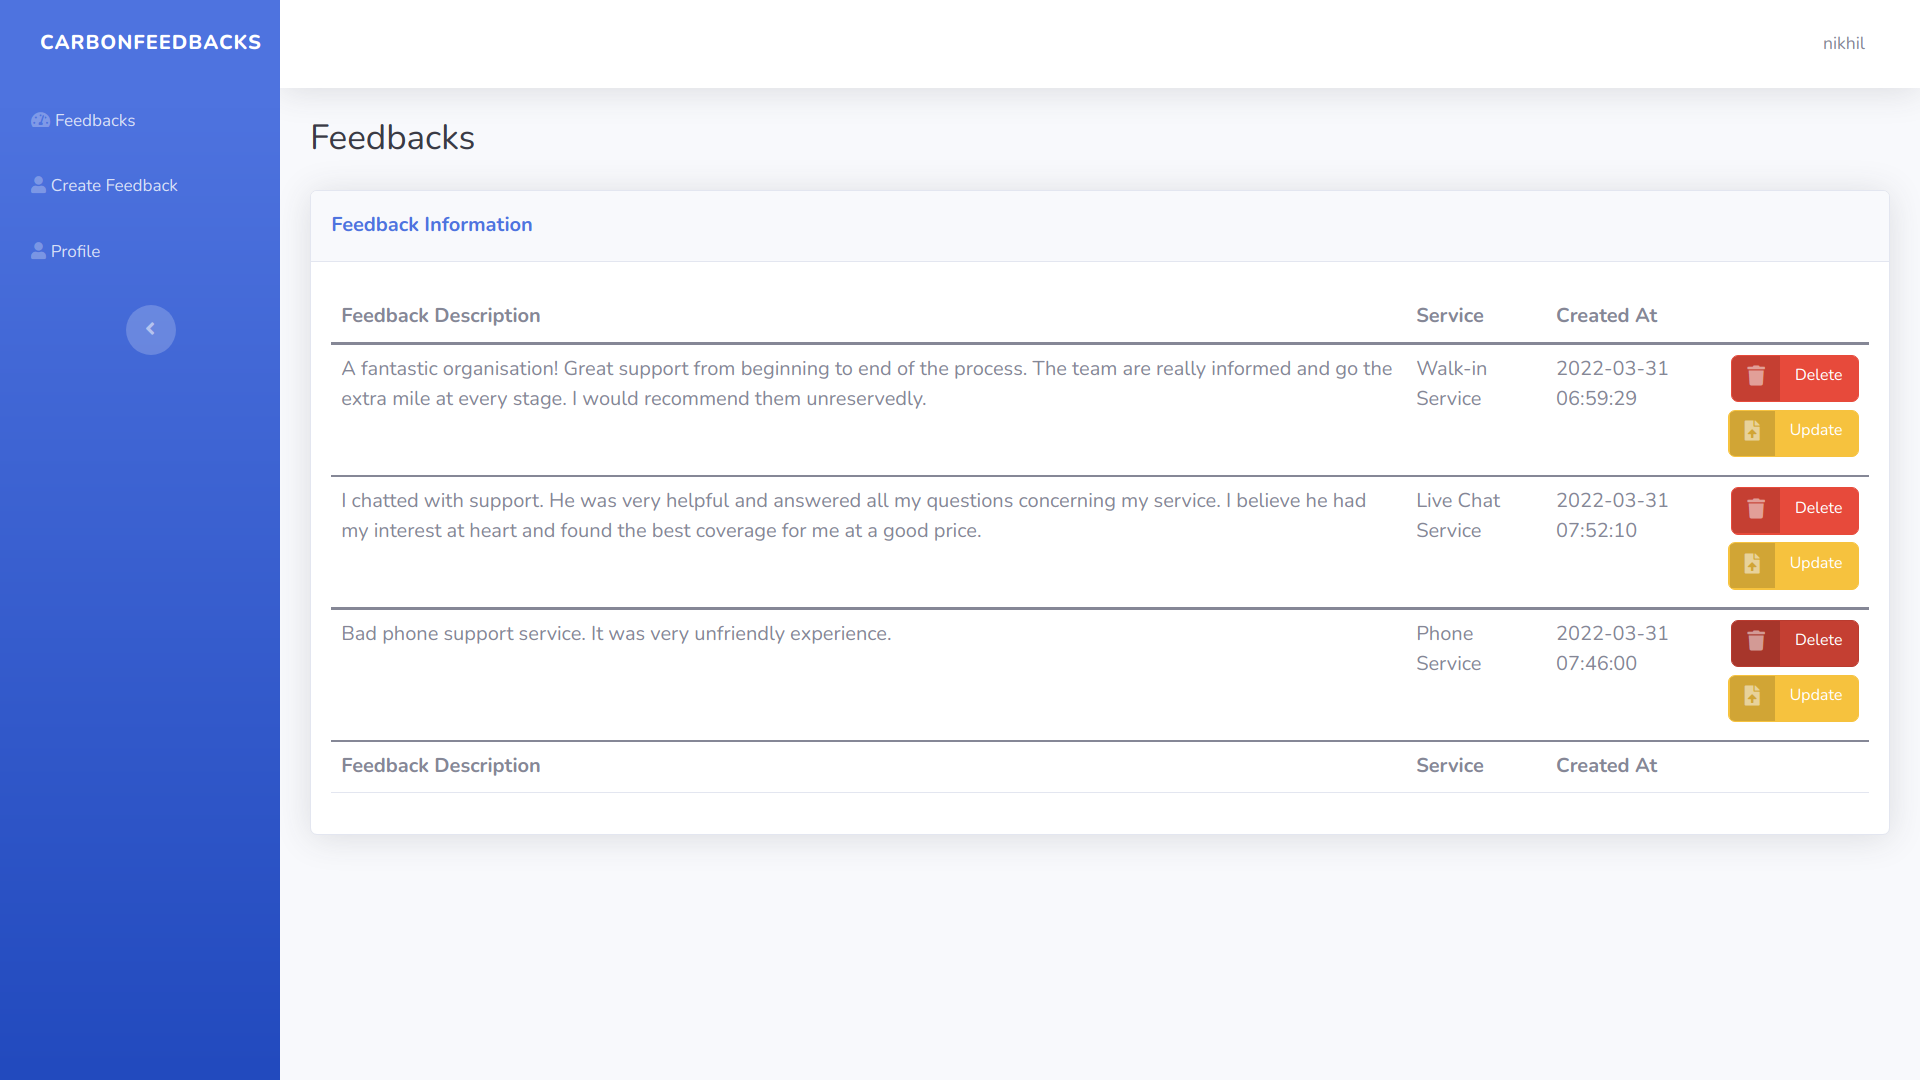Viewport: 1920px width, 1080px height.
Task: Click trash icon for Walk-in Service feedback
Action: click(1755, 376)
